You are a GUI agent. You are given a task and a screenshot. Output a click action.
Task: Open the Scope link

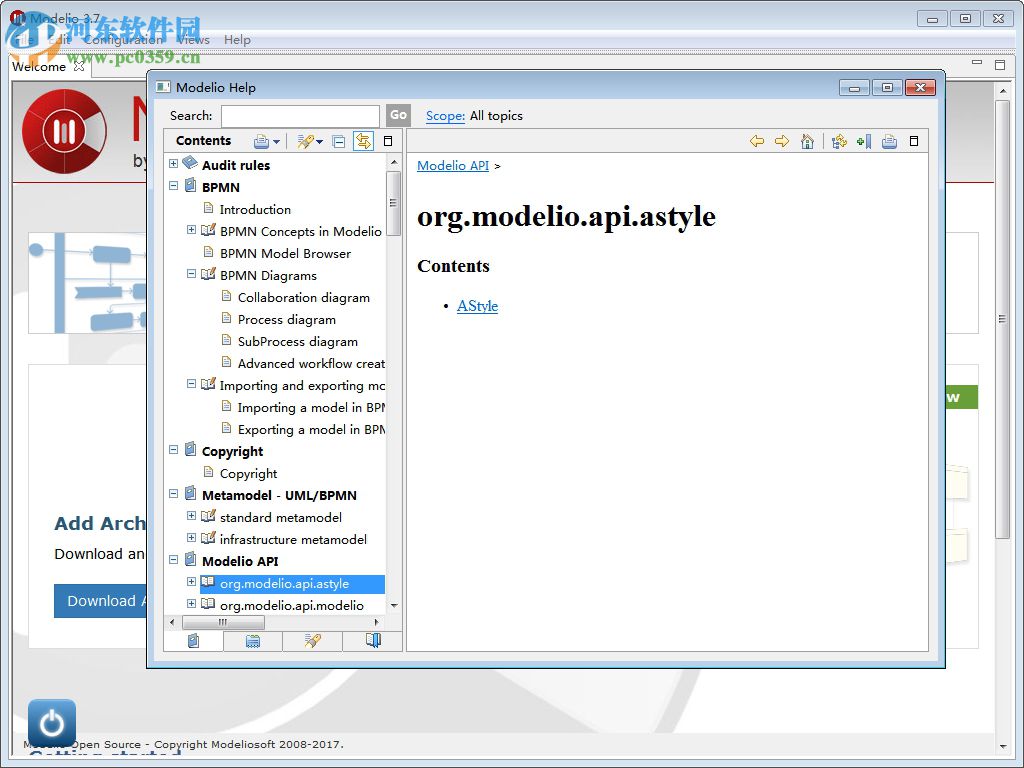[445, 116]
